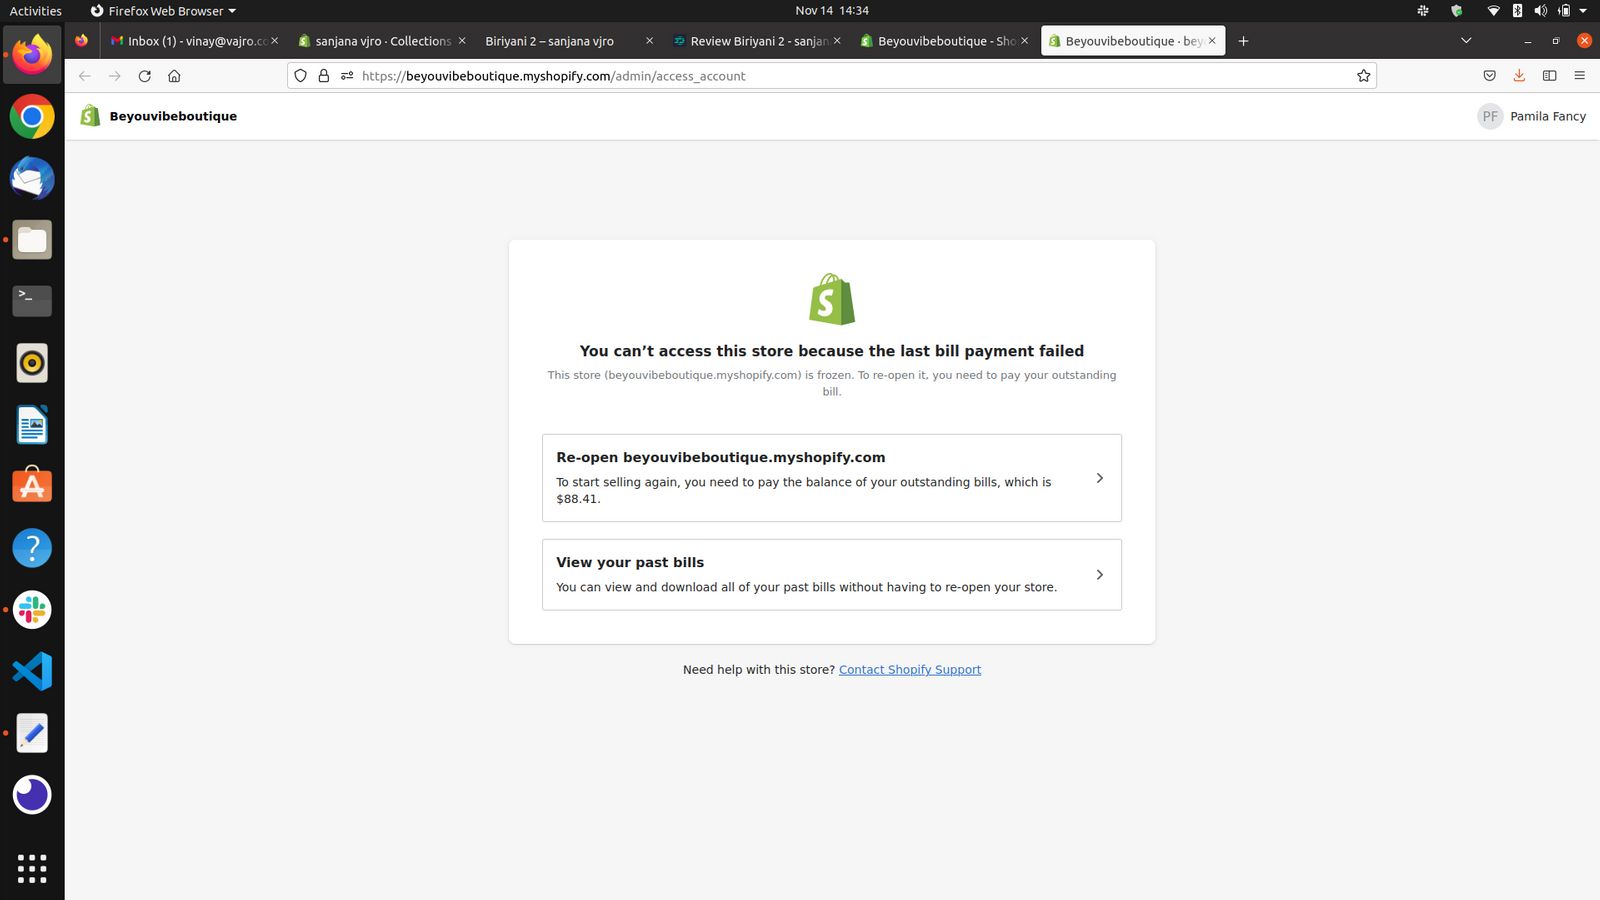This screenshot has width=1600, height=900.
Task: Expand Re-open store chevron arrow
Action: coord(1099,478)
